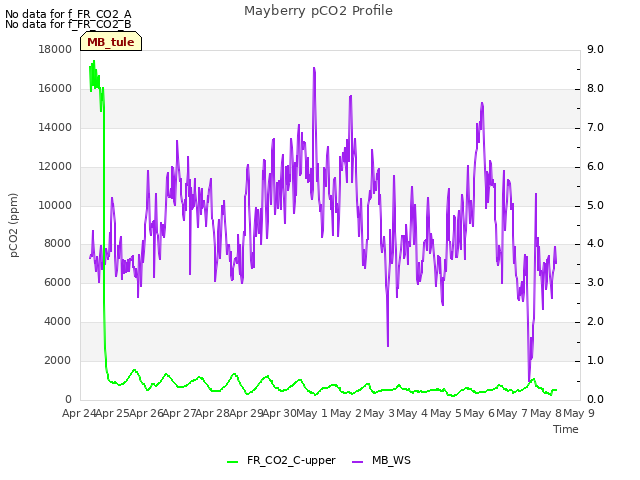Click the purple MB_WS peak near May 1
The height and width of the screenshot is (480, 640).
314,69
